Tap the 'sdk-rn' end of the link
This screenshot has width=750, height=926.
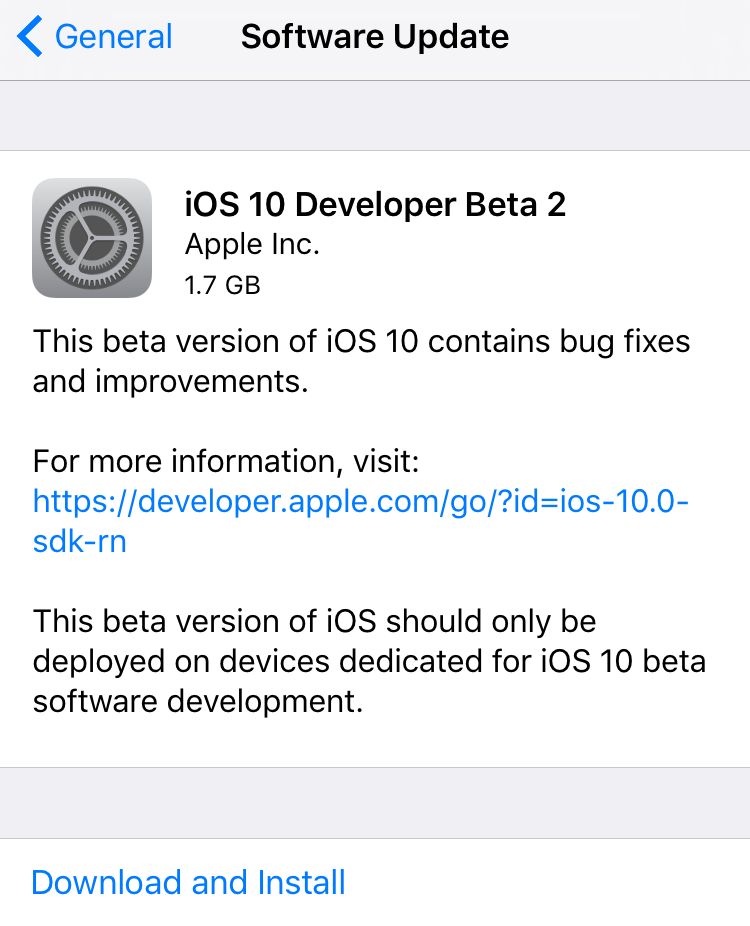coord(80,541)
